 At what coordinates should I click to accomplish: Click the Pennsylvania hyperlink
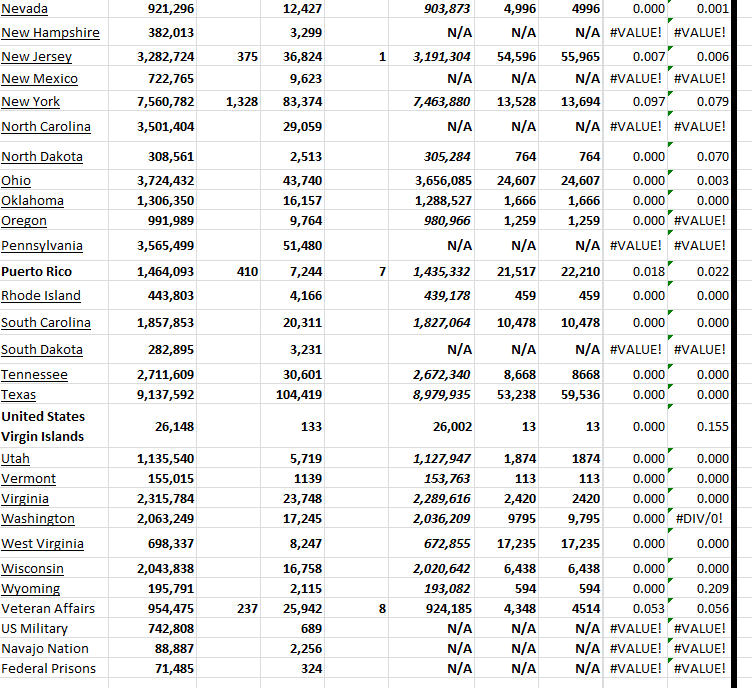coord(42,246)
